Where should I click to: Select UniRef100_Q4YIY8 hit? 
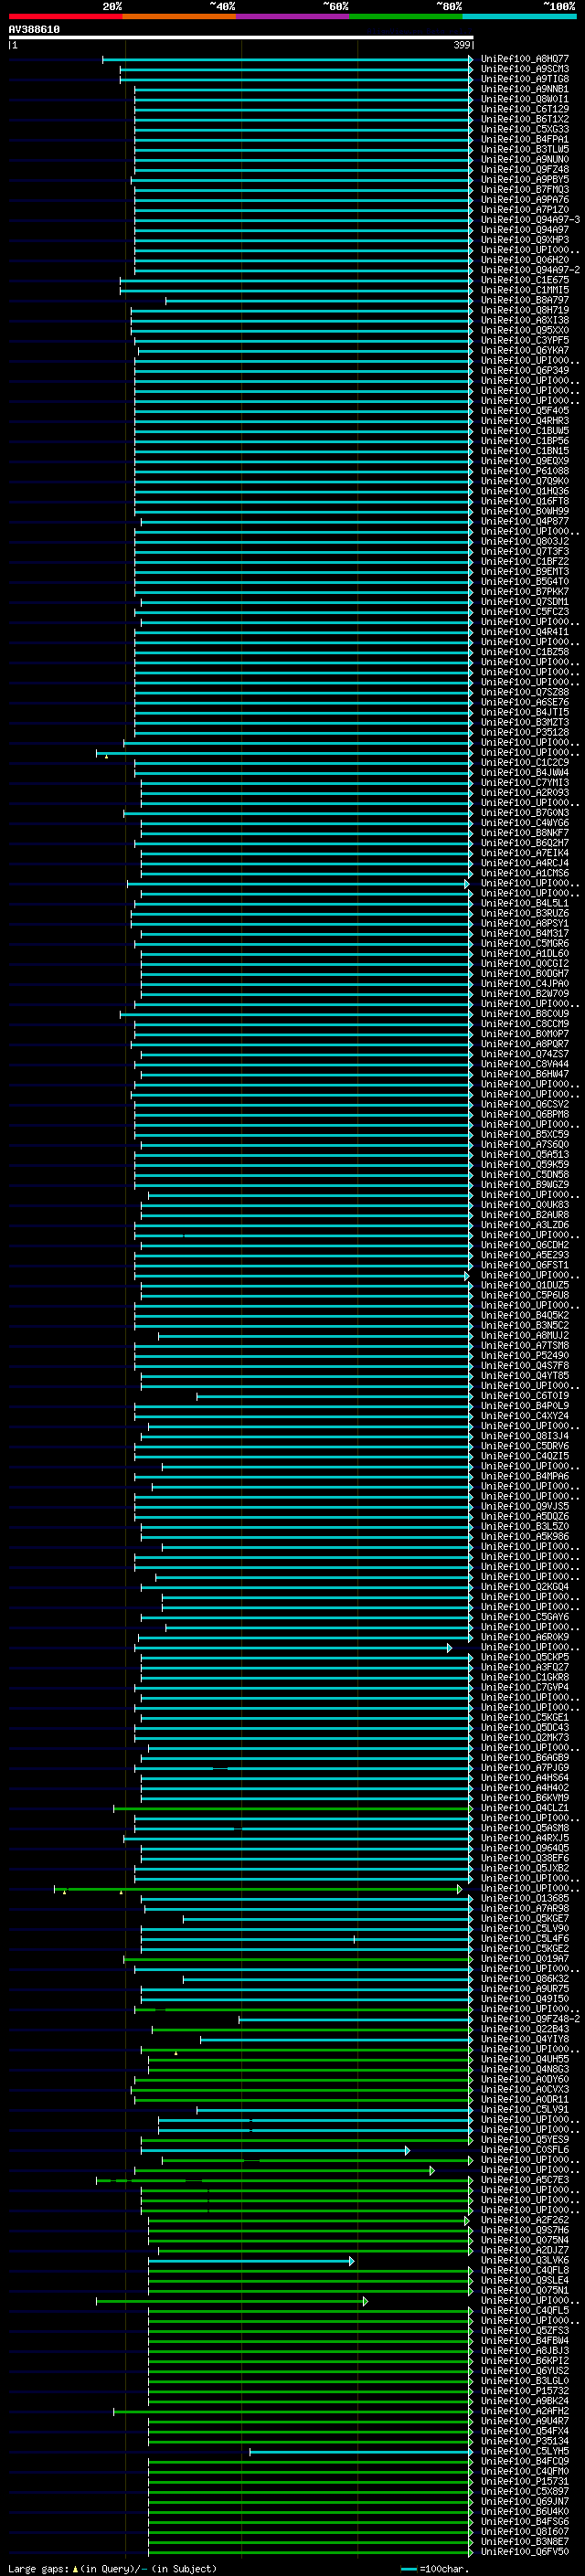tap(524, 2039)
